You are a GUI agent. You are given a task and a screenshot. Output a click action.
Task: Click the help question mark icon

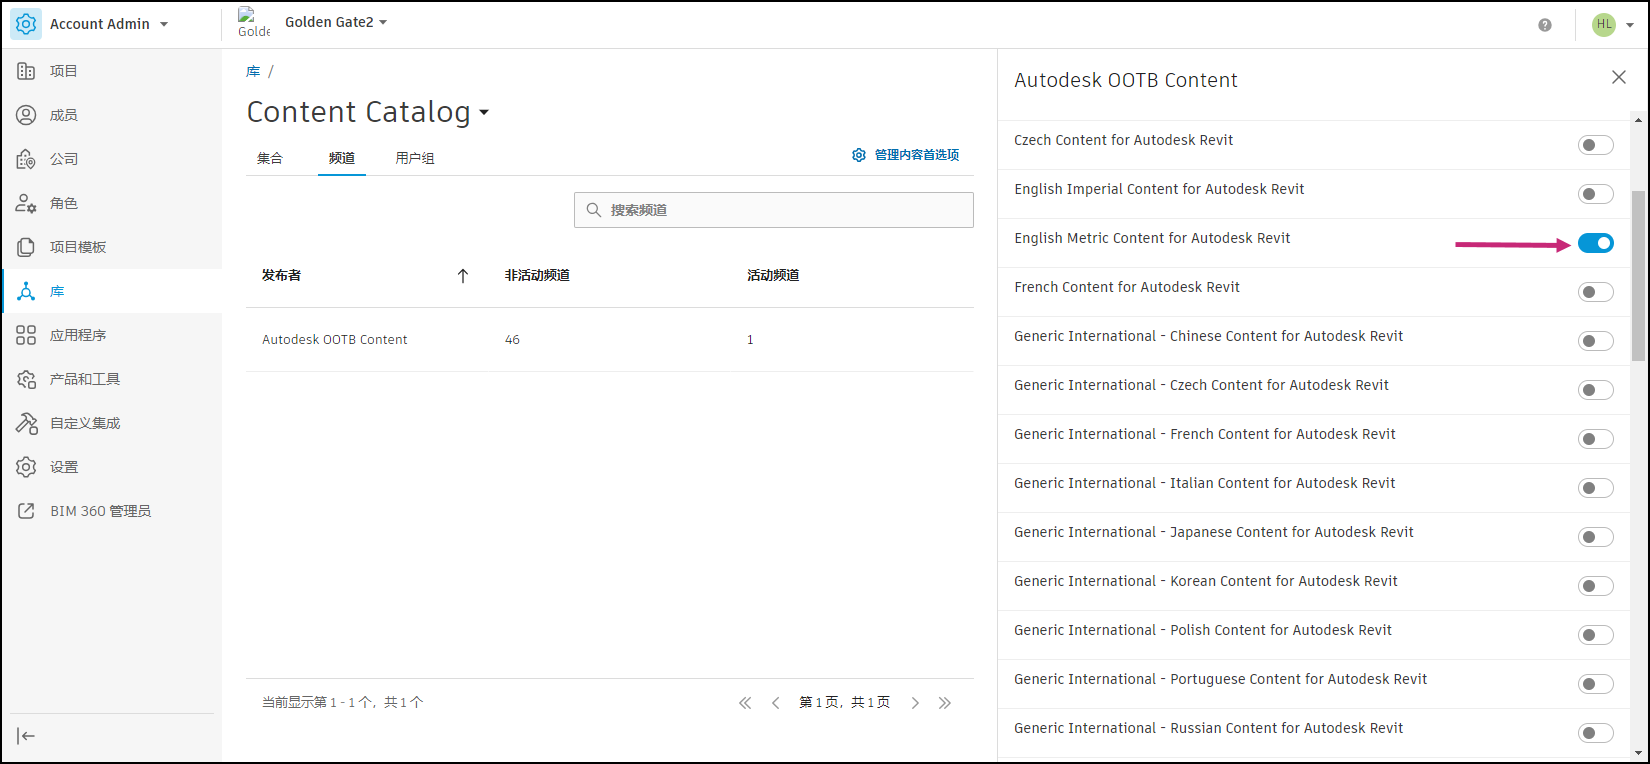pos(1545,25)
